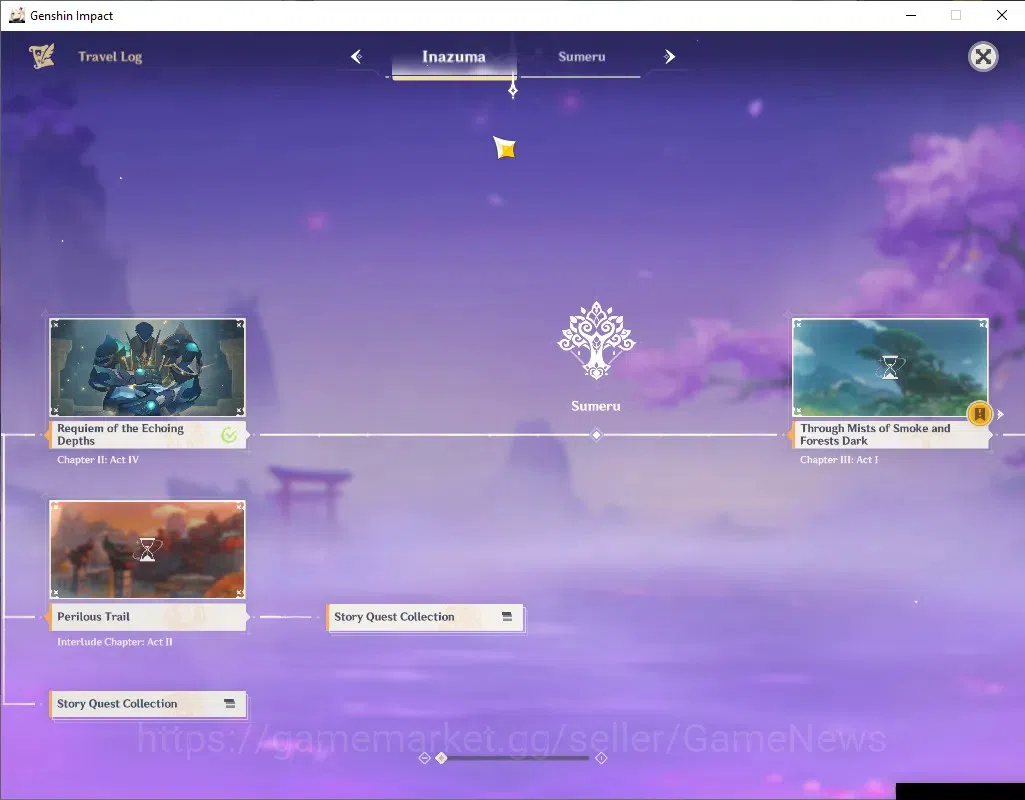Click the left end marker of bottom scrollbar
The image size is (1025, 800).
(424, 758)
